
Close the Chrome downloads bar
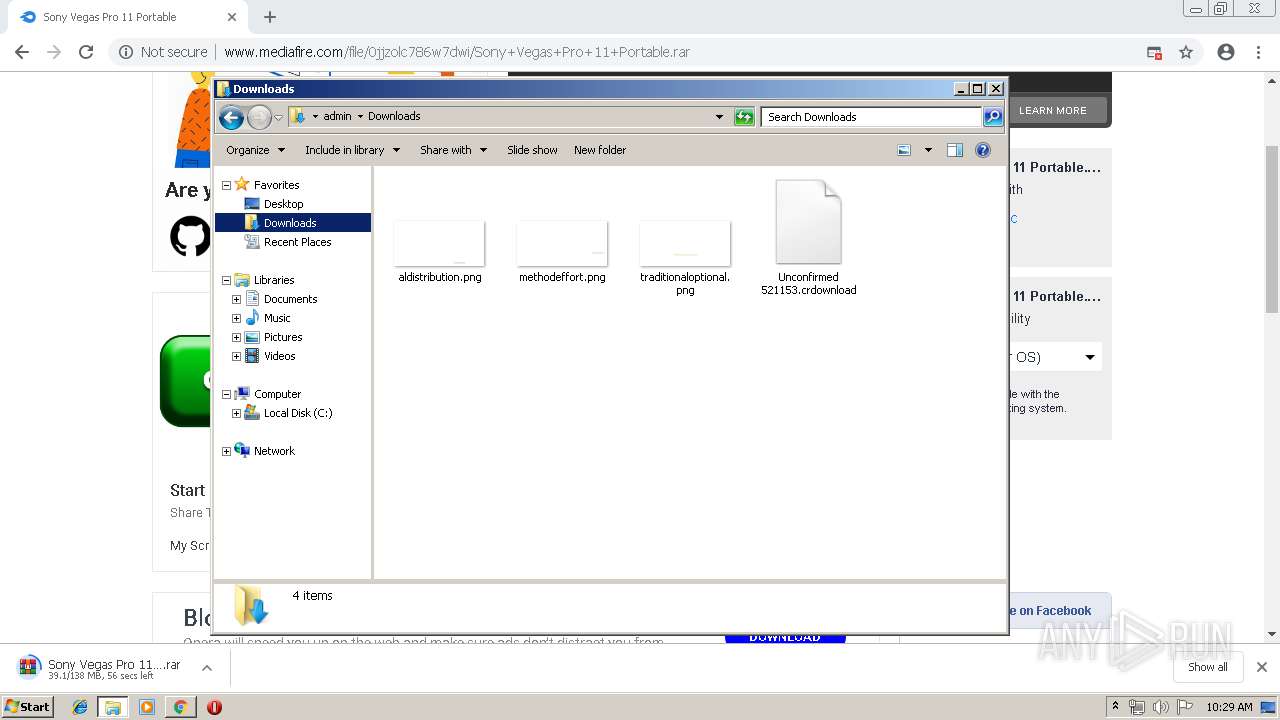pyautogui.click(x=1262, y=667)
